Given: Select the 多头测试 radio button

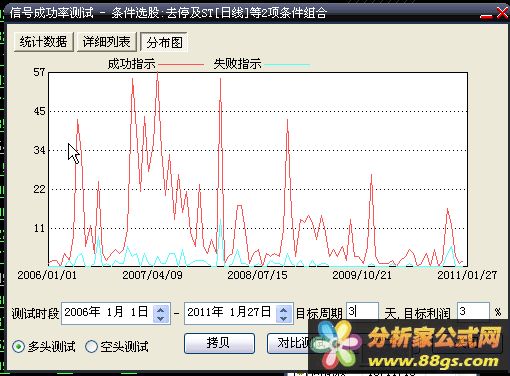Looking at the screenshot, I should click(x=18, y=347).
